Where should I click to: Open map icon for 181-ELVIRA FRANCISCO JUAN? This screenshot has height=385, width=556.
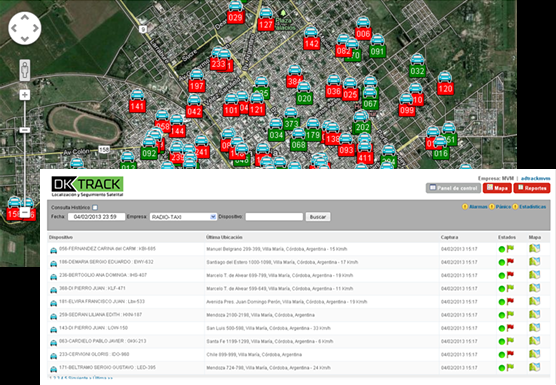point(534,301)
